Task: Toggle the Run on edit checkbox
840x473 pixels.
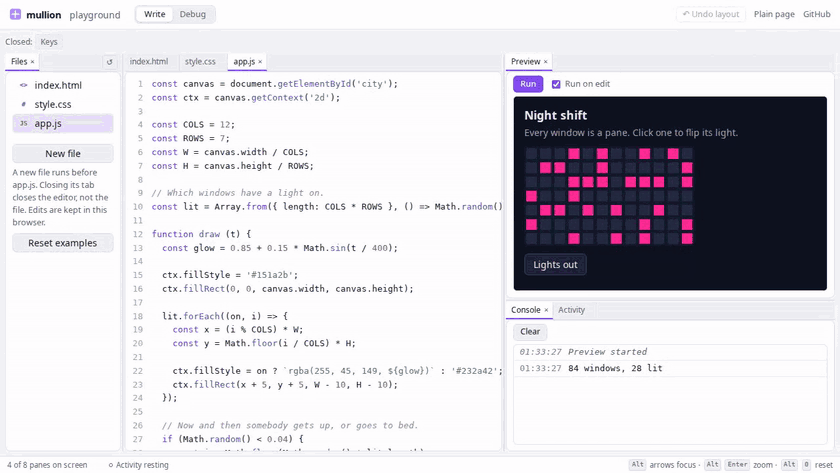Action: 556,84
